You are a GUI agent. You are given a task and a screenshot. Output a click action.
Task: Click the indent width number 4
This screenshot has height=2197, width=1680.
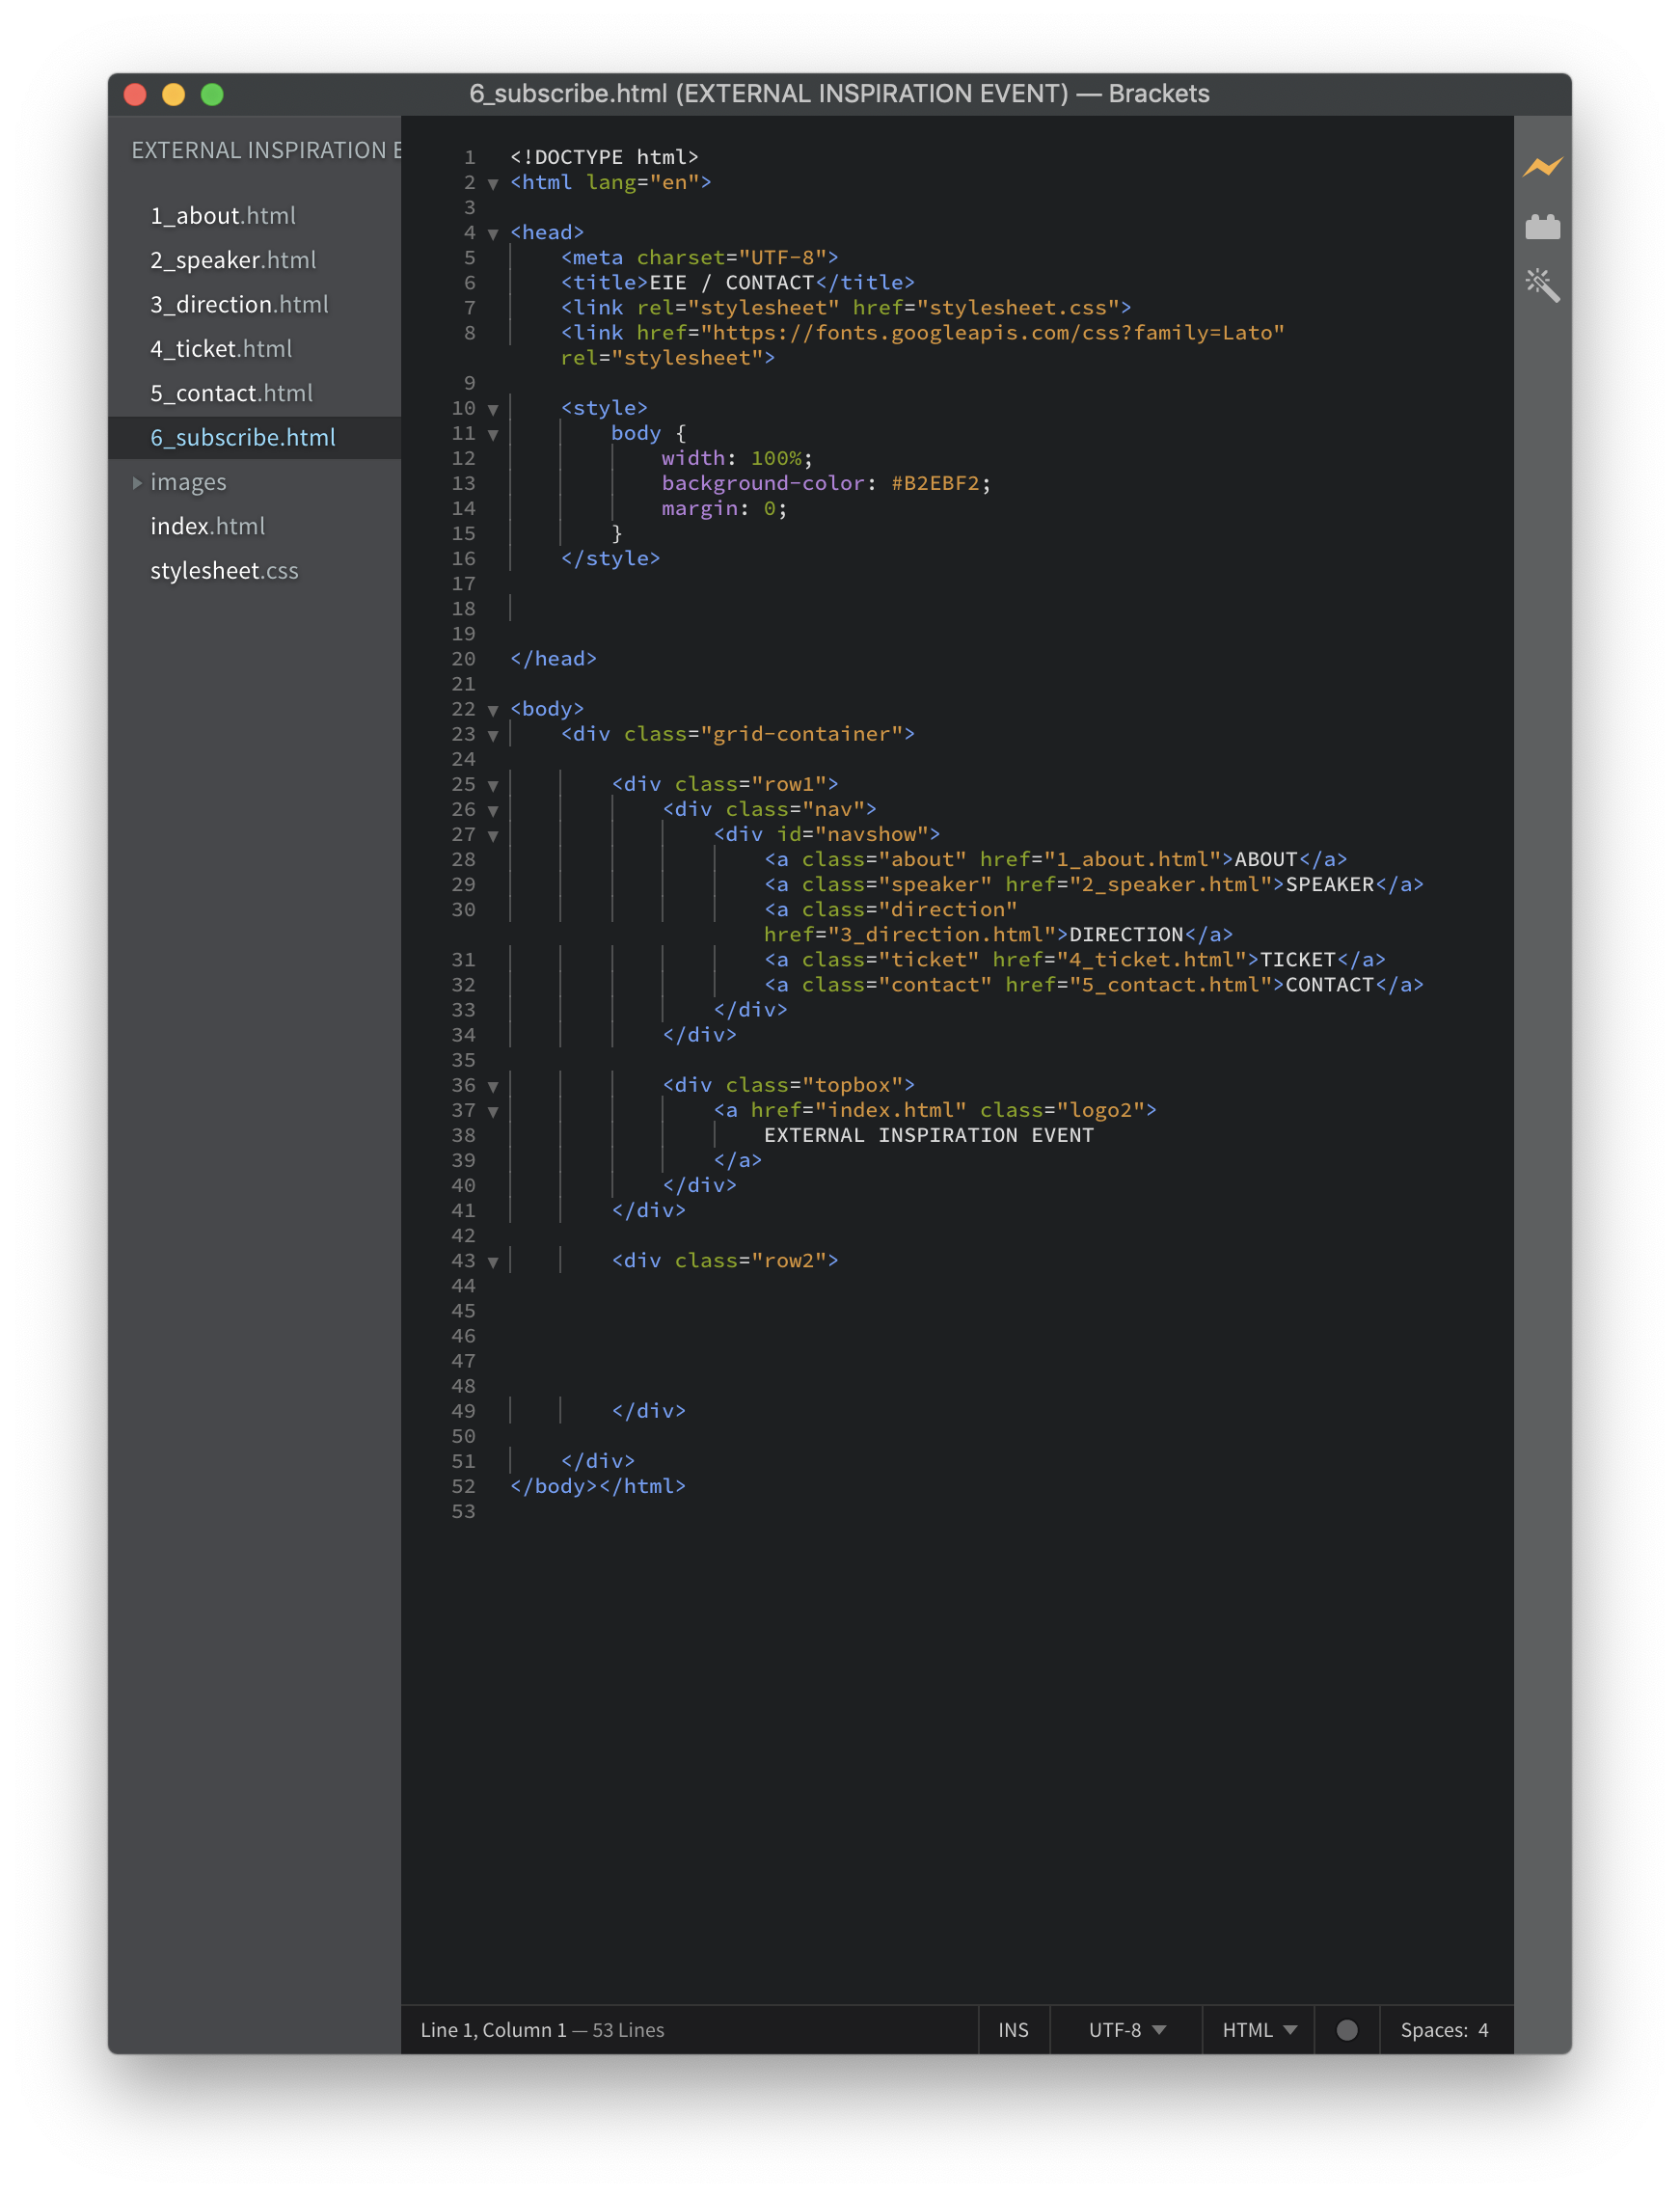pos(1483,2029)
